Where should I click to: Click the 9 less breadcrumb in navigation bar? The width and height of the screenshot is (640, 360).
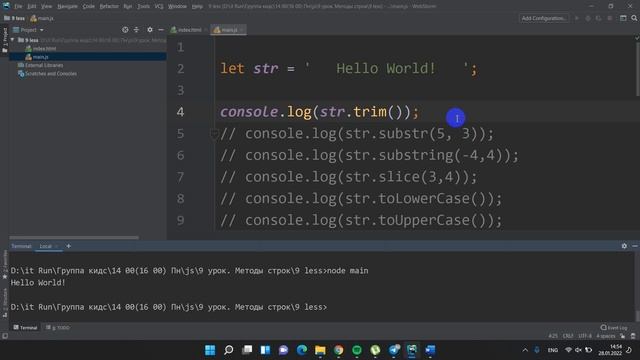click(x=14, y=18)
